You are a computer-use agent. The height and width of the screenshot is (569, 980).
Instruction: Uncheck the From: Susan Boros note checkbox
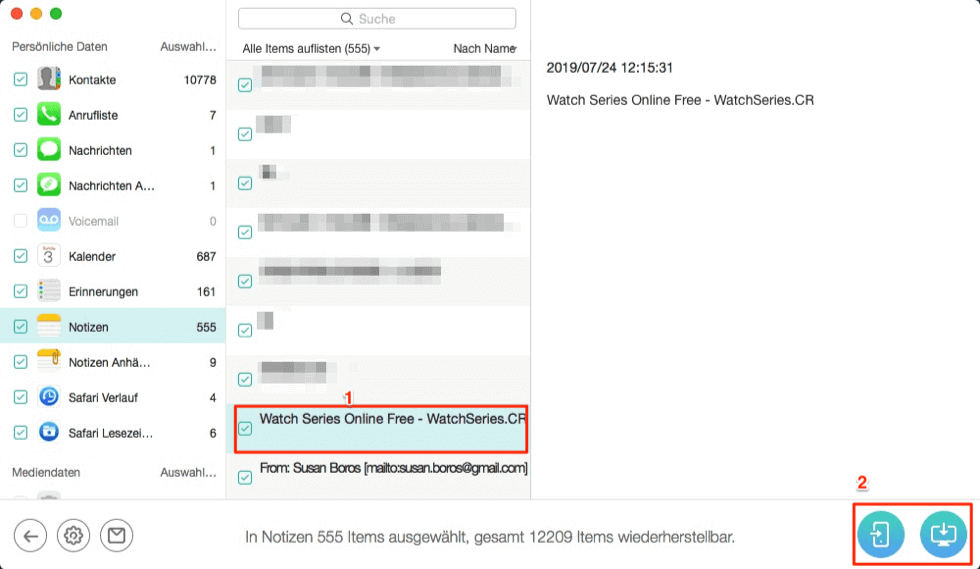pyautogui.click(x=245, y=478)
